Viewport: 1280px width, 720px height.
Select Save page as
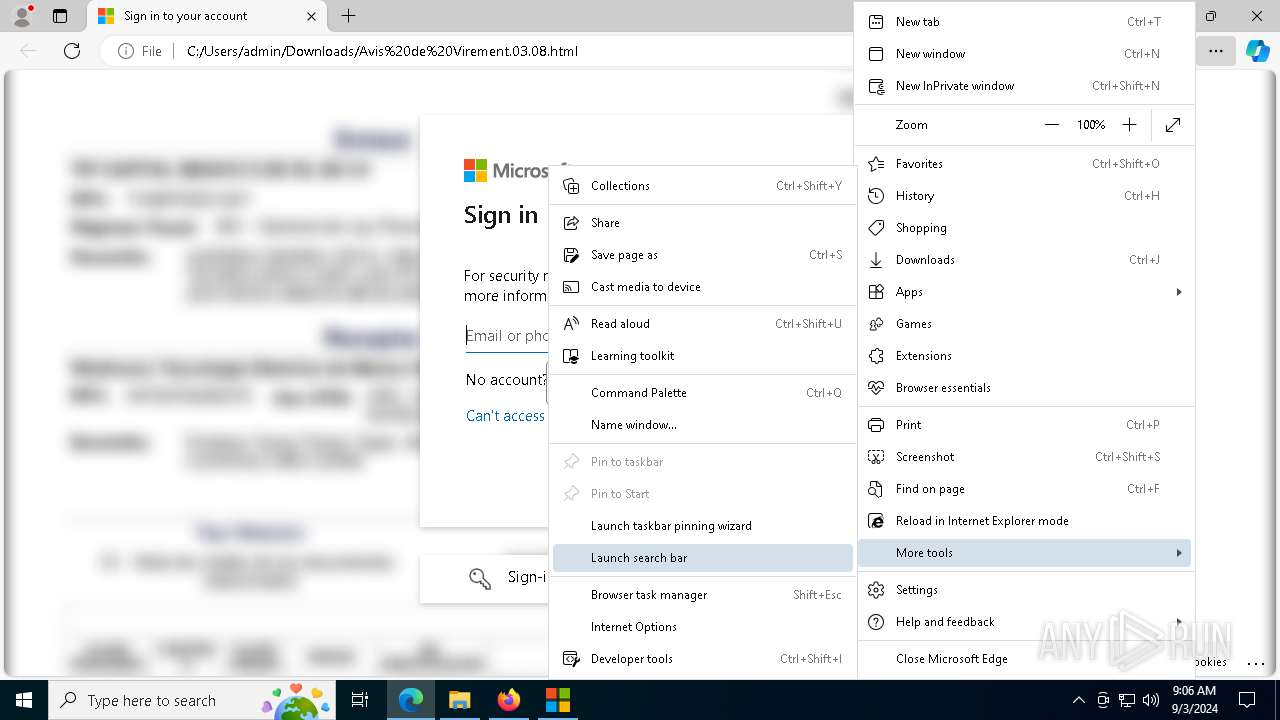pos(703,255)
